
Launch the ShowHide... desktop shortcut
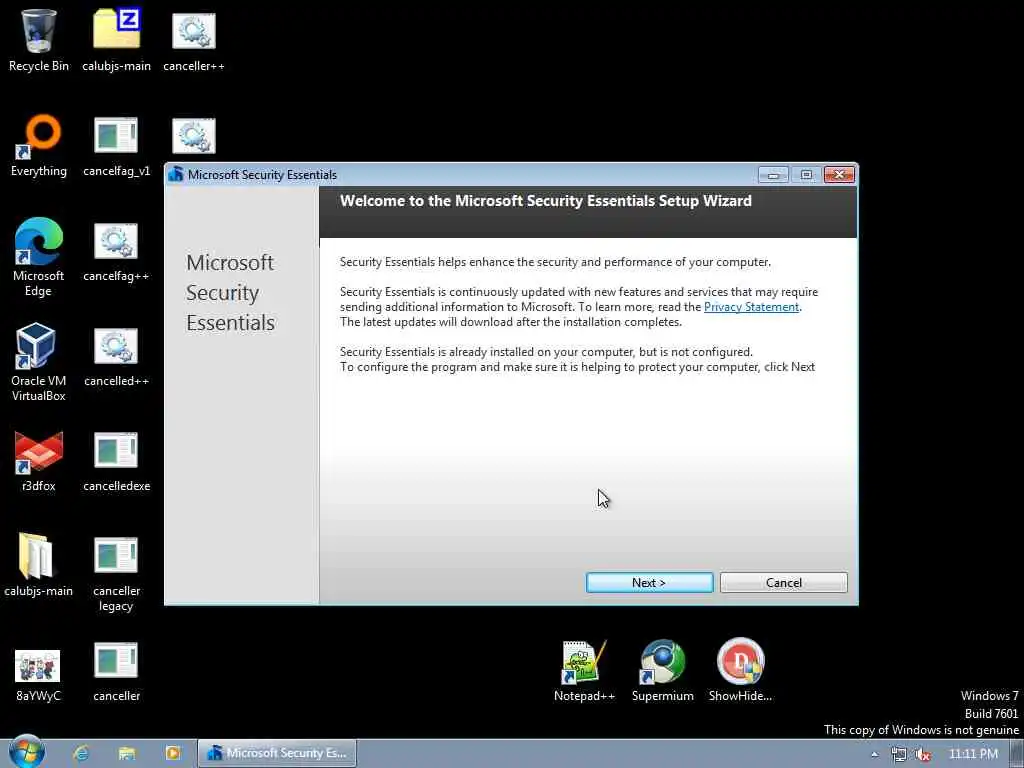pos(740,670)
